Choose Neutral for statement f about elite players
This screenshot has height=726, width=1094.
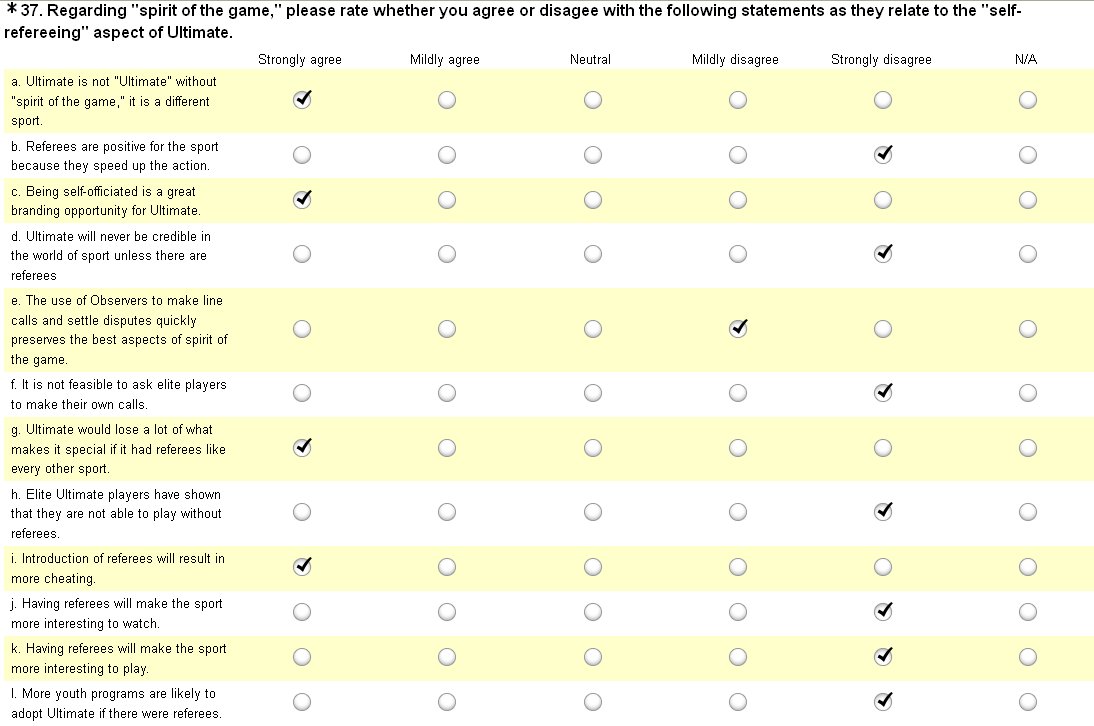pyautogui.click(x=592, y=393)
